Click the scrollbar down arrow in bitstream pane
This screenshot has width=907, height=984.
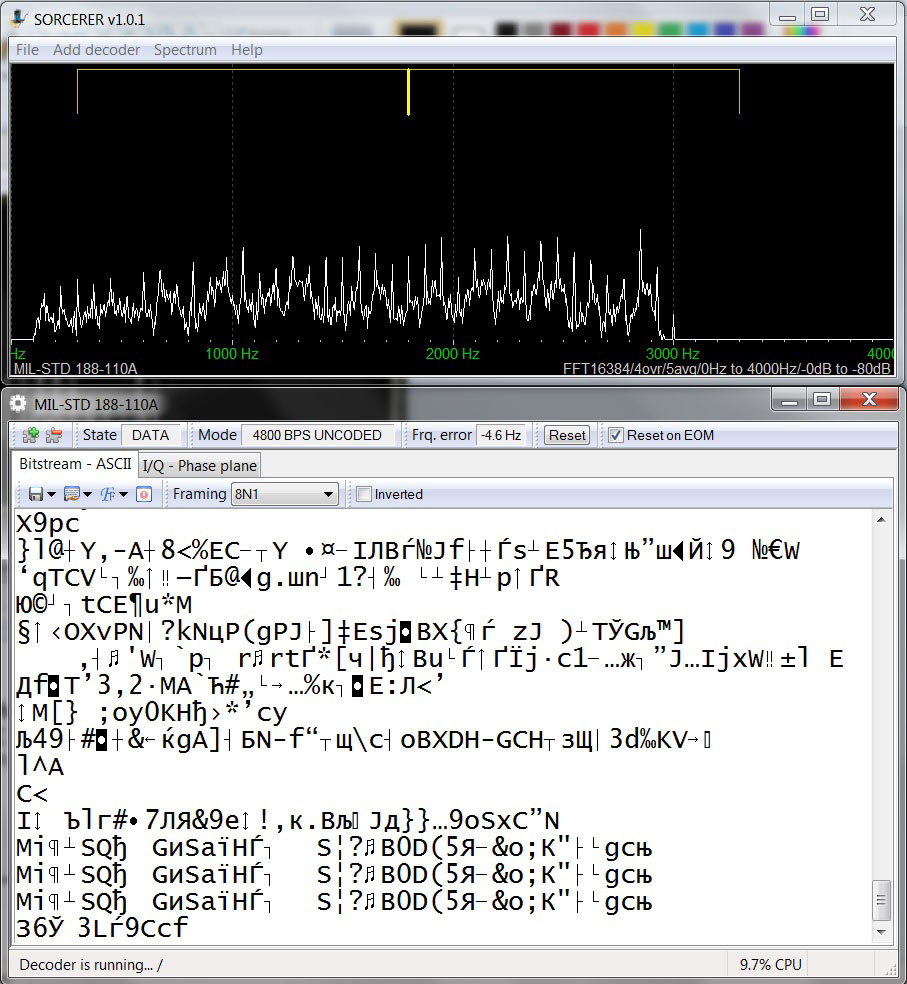tap(881, 932)
